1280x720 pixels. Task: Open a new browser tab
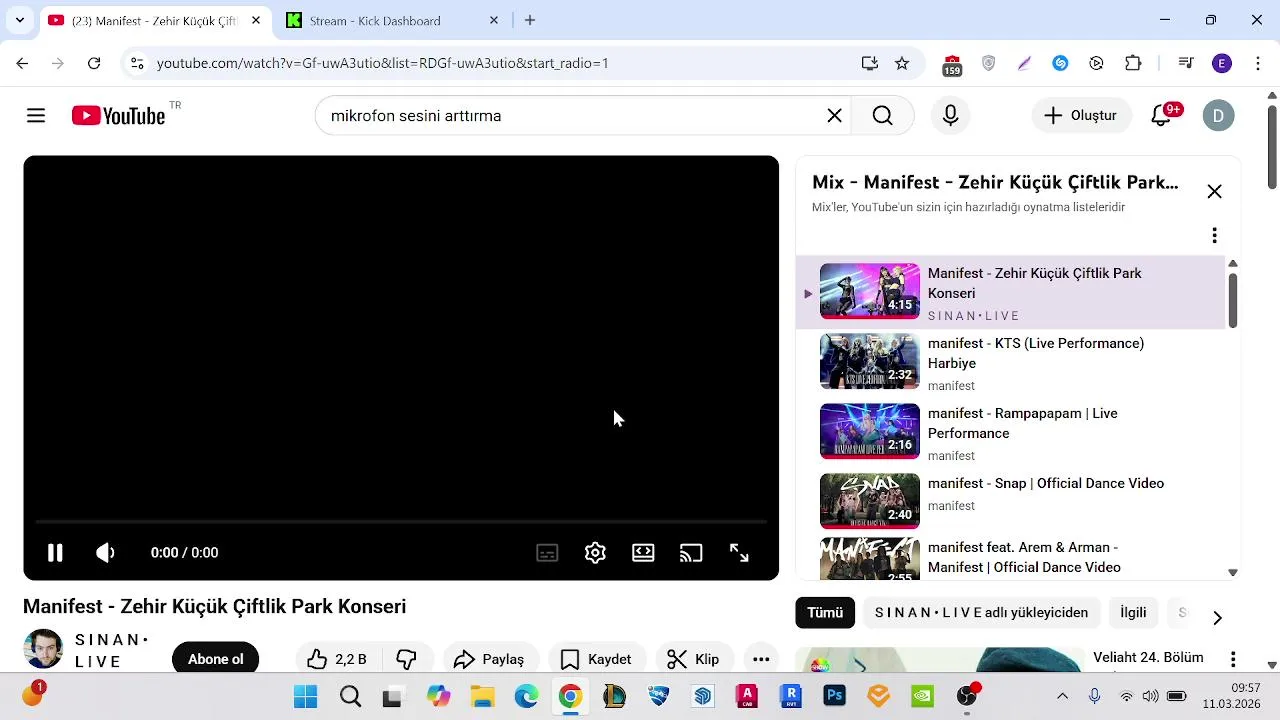click(x=530, y=20)
